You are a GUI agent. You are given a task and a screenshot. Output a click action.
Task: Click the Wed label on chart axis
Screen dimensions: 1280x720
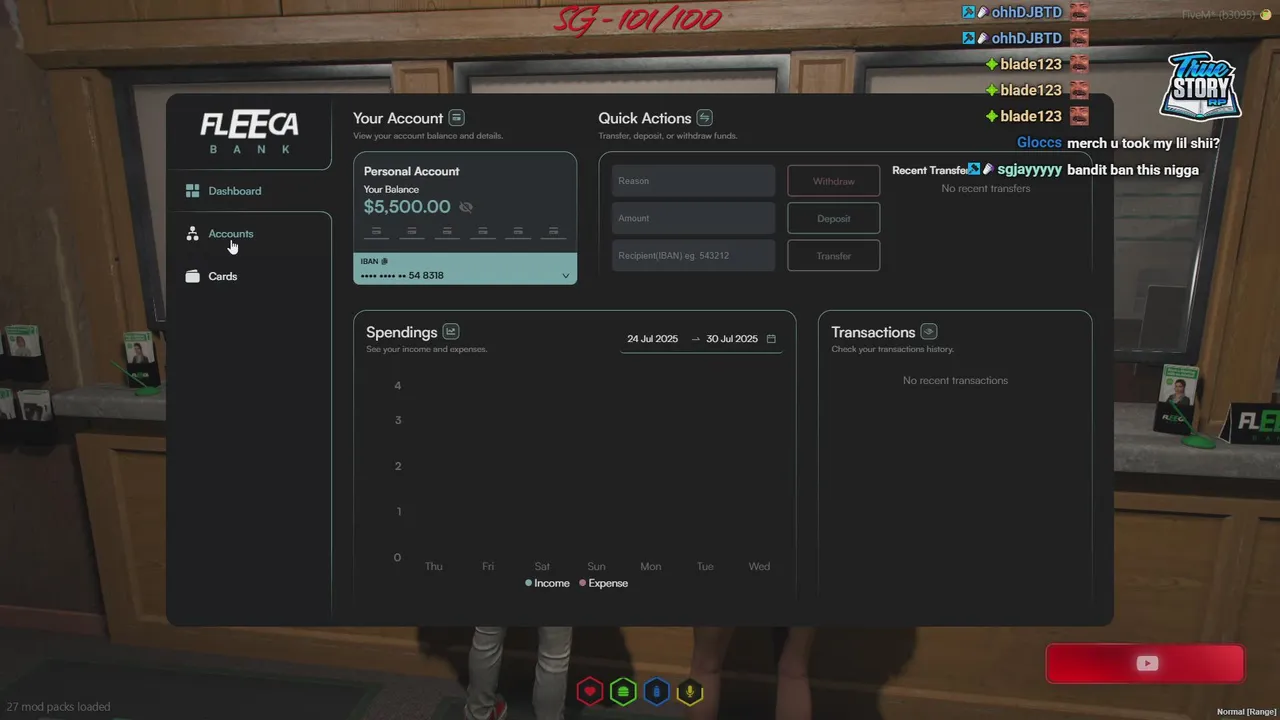tap(759, 566)
